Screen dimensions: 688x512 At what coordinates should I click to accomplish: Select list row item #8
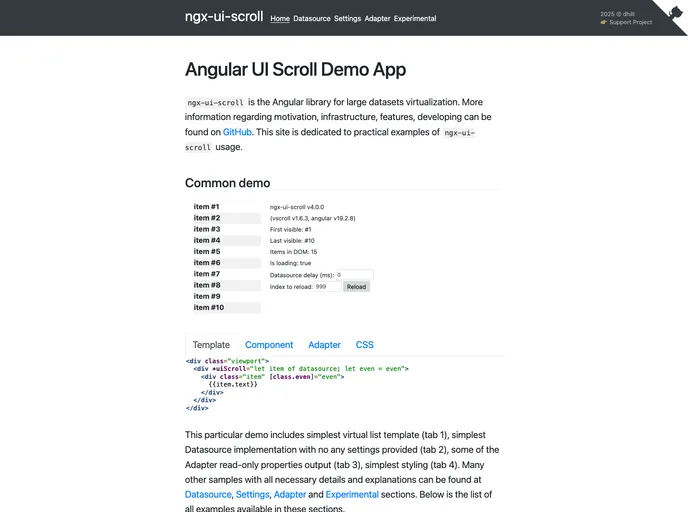tap(227, 285)
